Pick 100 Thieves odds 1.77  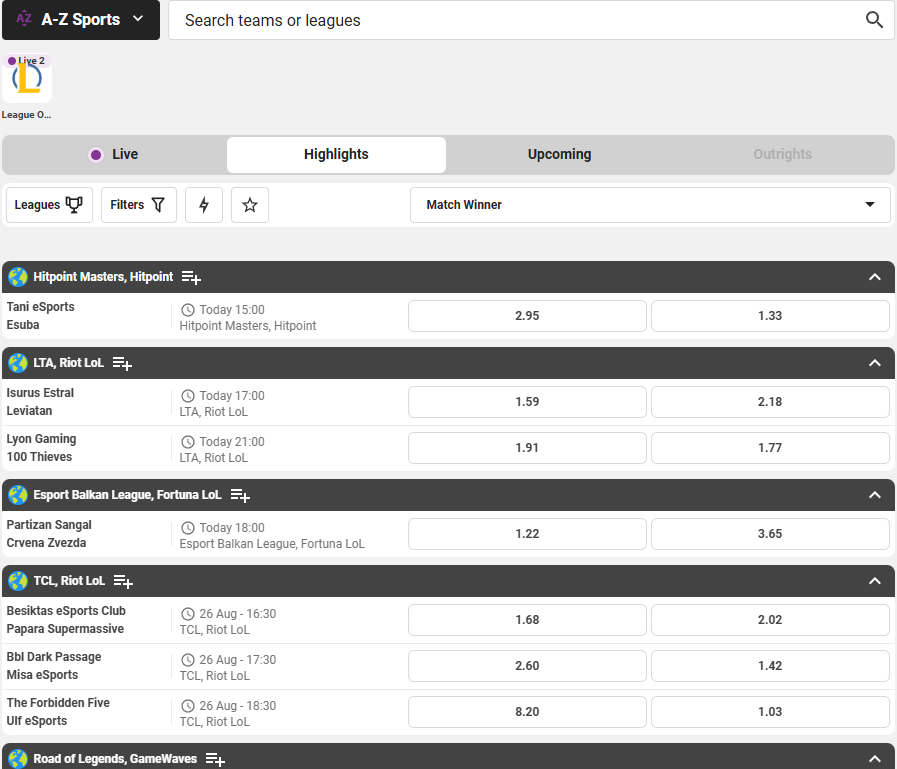(770, 447)
